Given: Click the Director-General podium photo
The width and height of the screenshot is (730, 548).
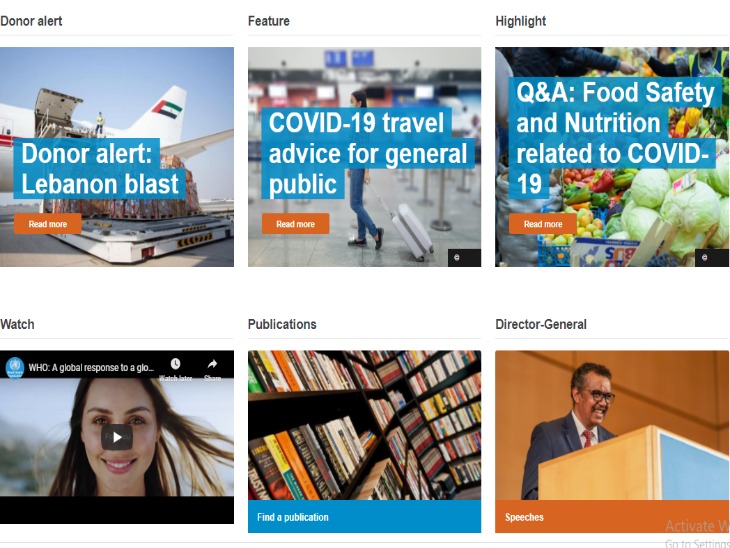Looking at the screenshot, I should tap(612, 426).
